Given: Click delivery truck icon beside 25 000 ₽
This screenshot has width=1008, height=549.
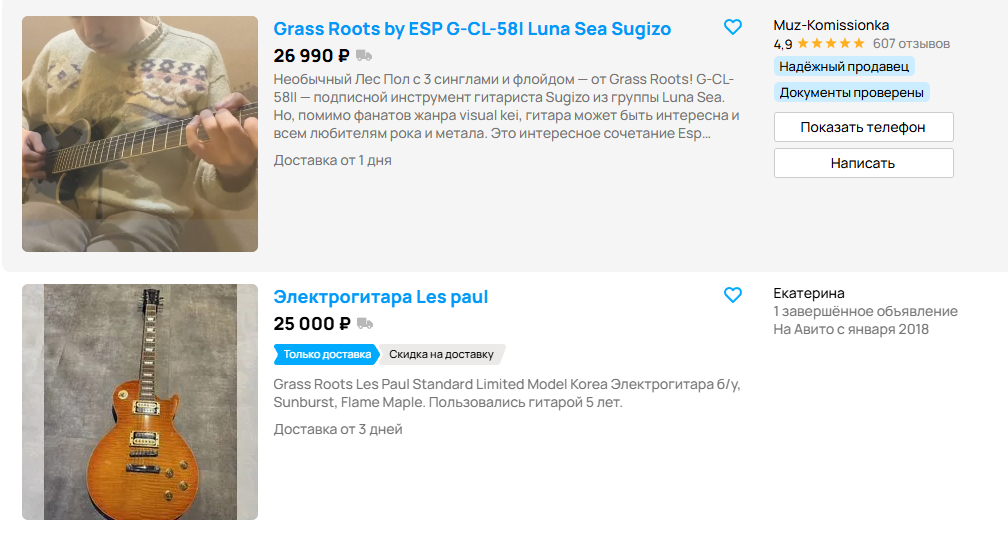Looking at the screenshot, I should tap(364, 323).
